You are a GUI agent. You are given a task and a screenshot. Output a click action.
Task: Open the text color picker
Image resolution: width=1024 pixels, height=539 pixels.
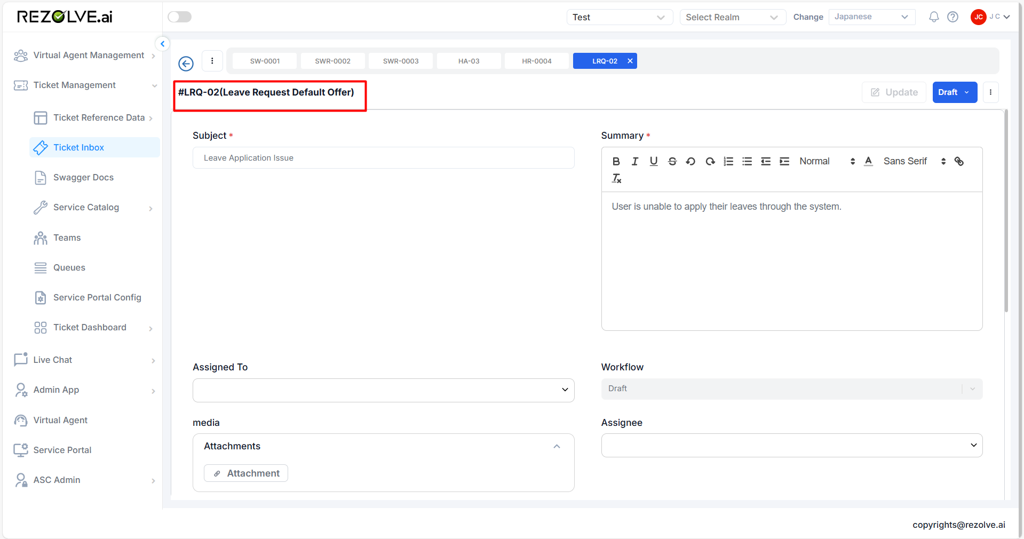(x=868, y=161)
